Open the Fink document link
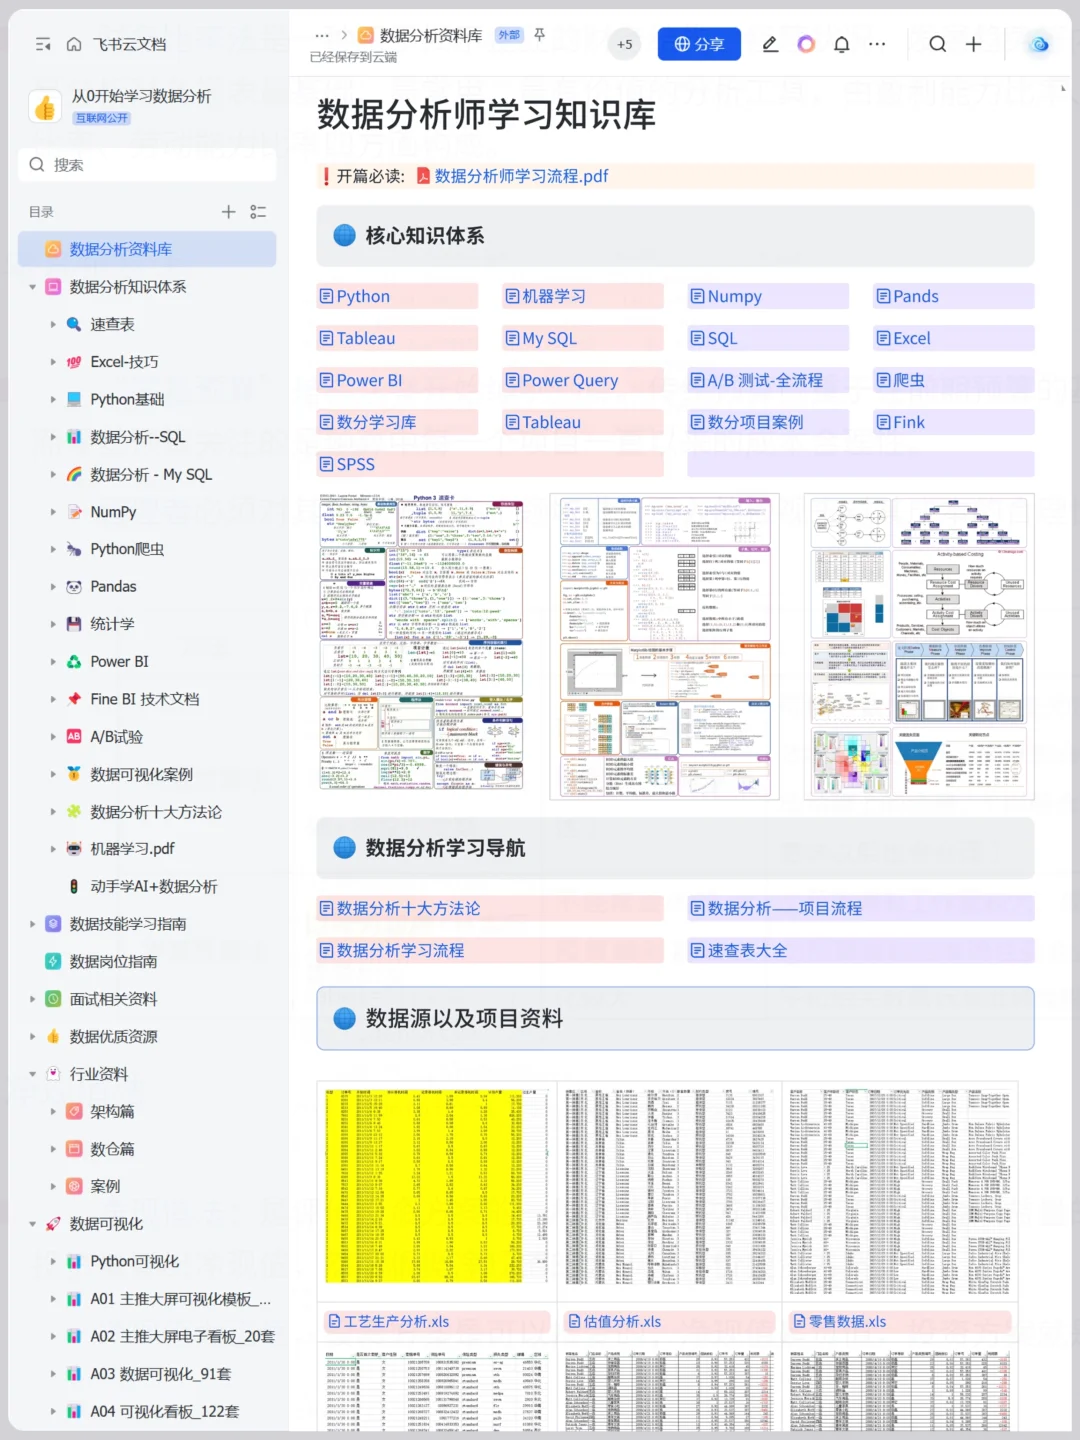The height and width of the screenshot is (1440, 1080). (x=909, y=422)
